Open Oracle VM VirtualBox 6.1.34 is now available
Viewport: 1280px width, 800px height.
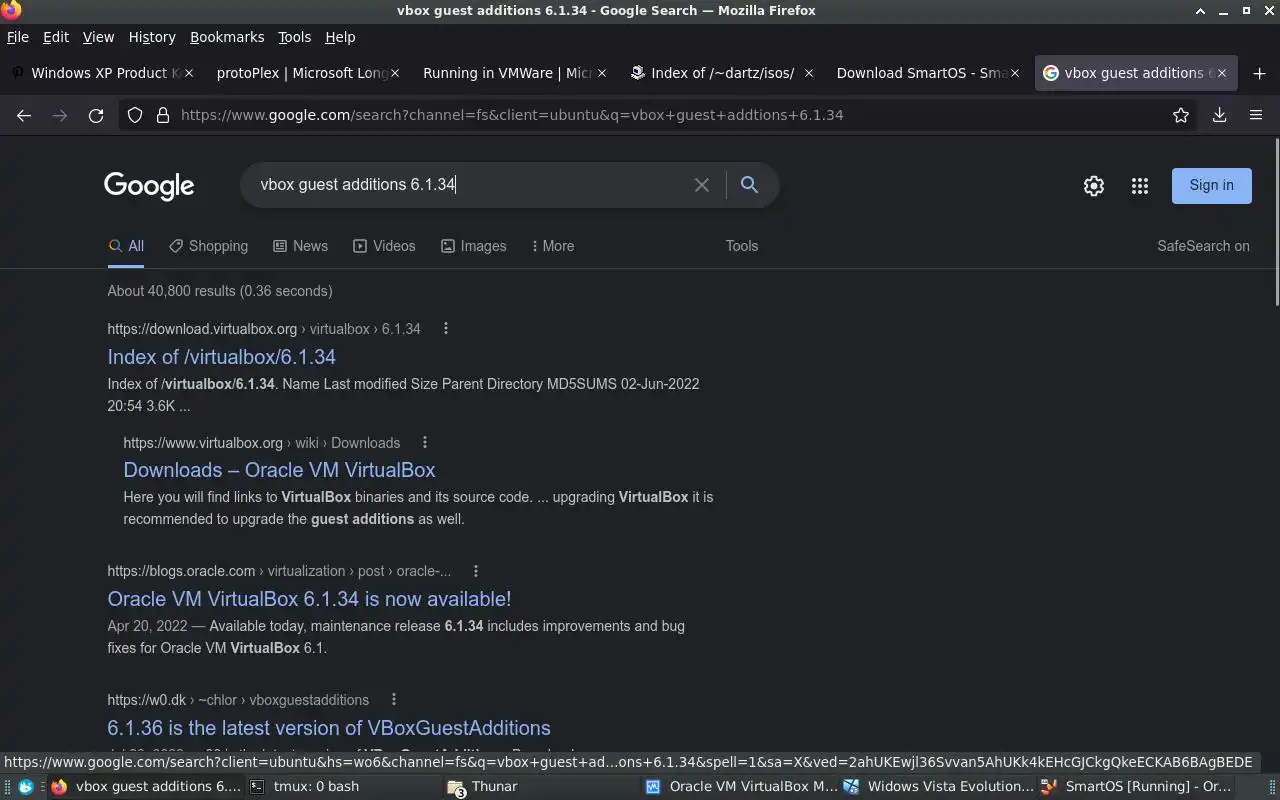(309, 599)
